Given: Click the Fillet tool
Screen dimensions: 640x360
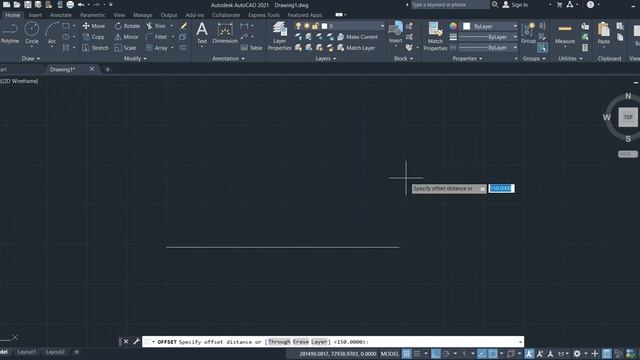Looking at the screenshot, I should point(156,37).
